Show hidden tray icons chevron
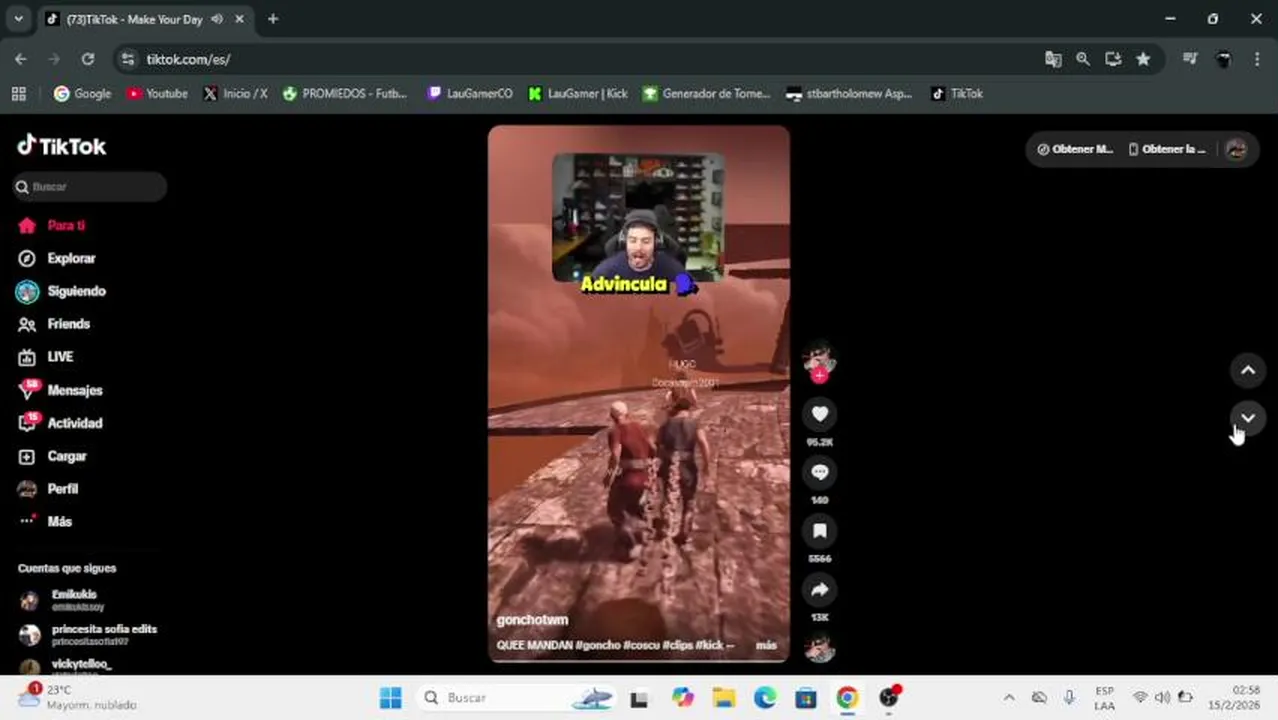This screenshot has height=720, width=1278. (1009, 698)
